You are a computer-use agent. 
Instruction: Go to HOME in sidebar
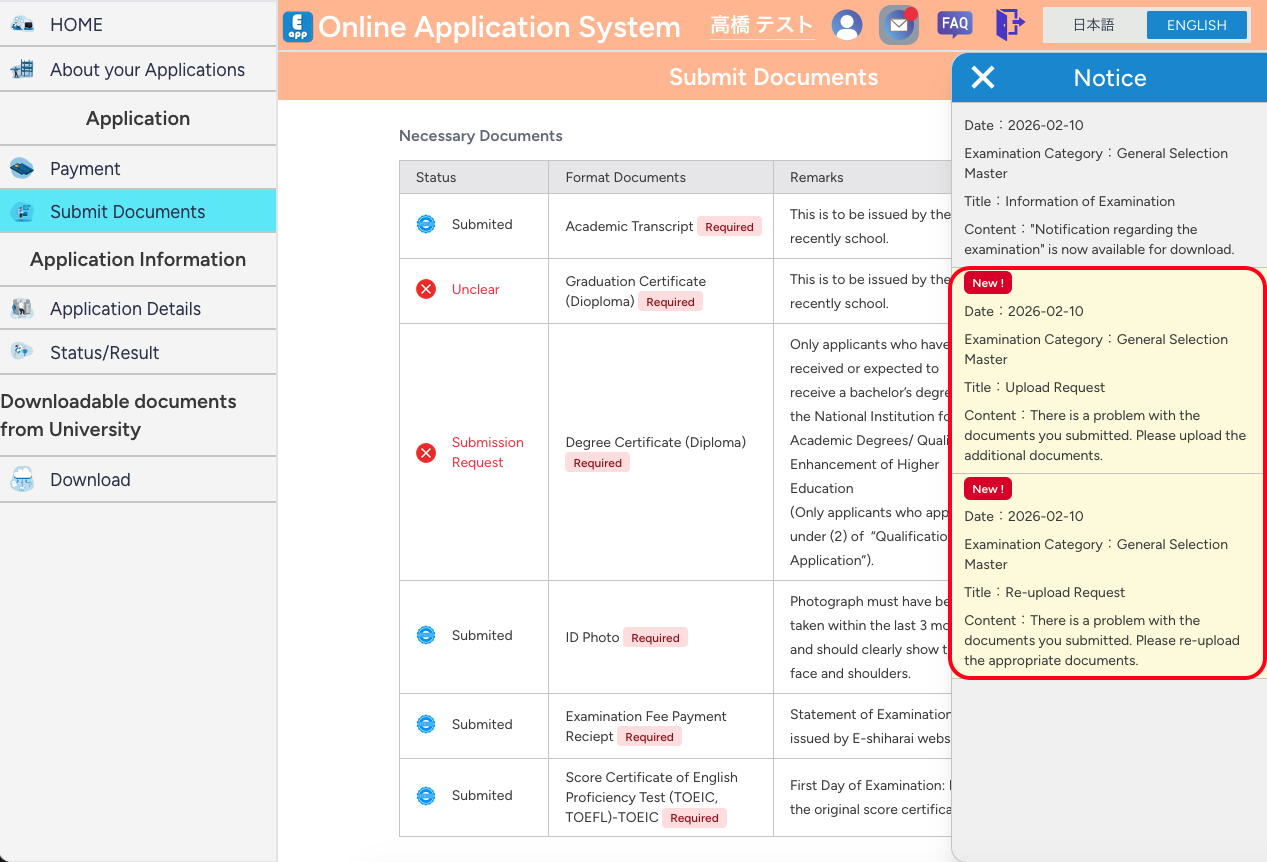76,24
